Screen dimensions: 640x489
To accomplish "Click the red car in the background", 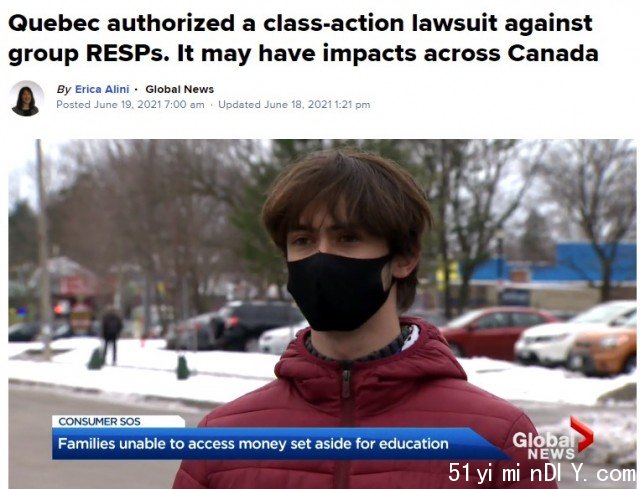I will pyautogui.click(x=495, y=331).
